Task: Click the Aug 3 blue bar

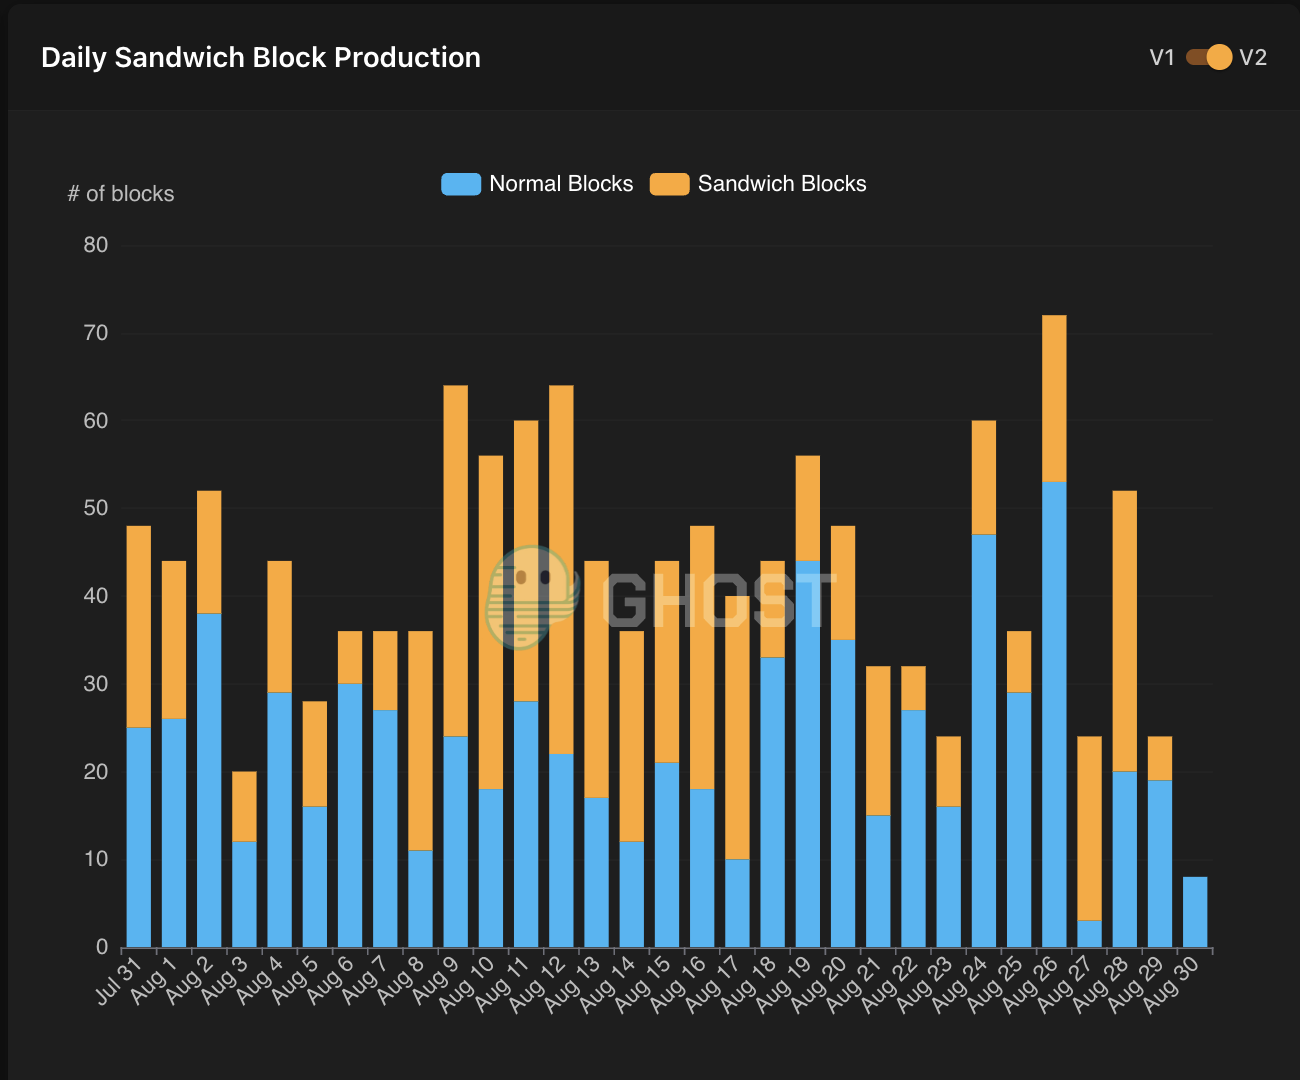Action: click(x=244, y=894)
